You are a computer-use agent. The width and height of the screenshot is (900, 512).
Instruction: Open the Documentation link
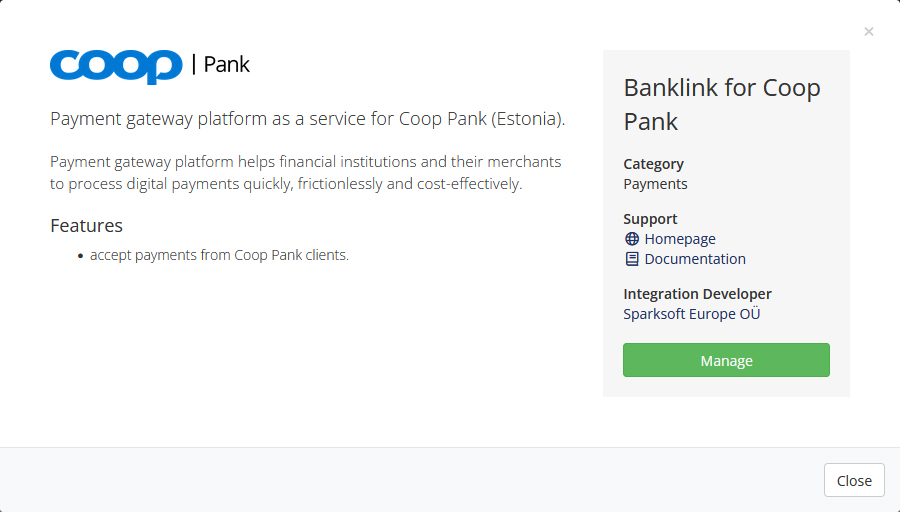pos(695,259)
